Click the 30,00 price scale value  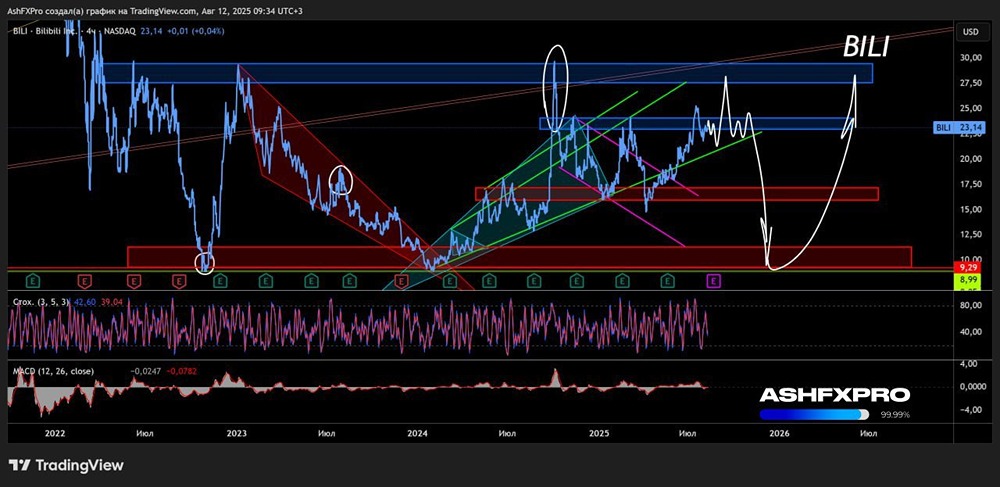(x=972, y=58)
